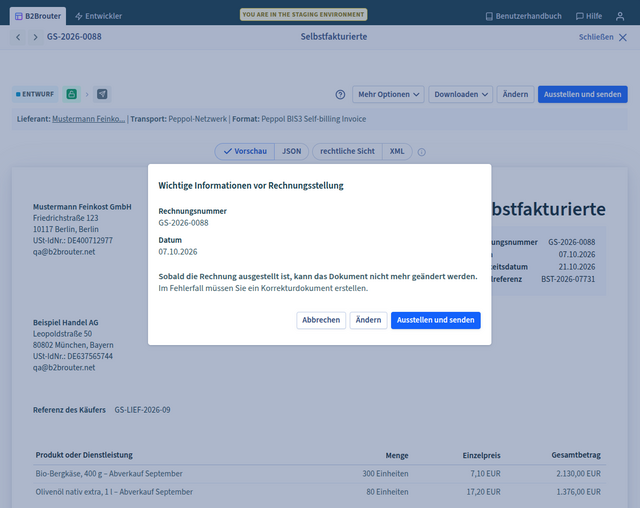The height and width of the screenshot is (508, 640).
Task: Click the 1.376,00 EUR total cell
Action: pos(578,492)
